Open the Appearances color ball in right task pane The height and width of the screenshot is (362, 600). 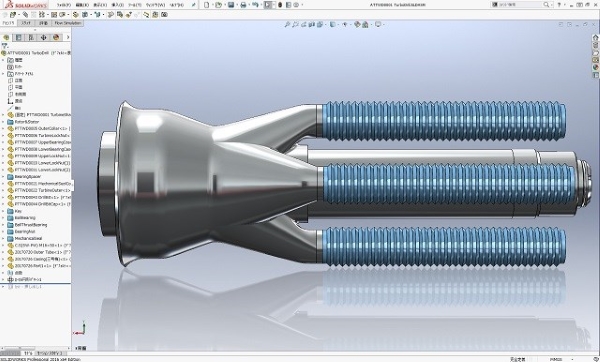pos(595,67)
